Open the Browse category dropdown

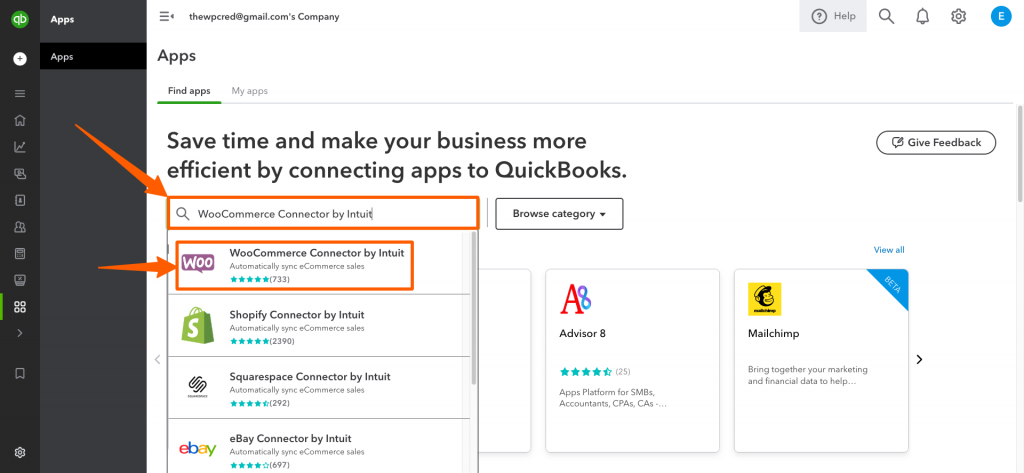coord(559,214)
